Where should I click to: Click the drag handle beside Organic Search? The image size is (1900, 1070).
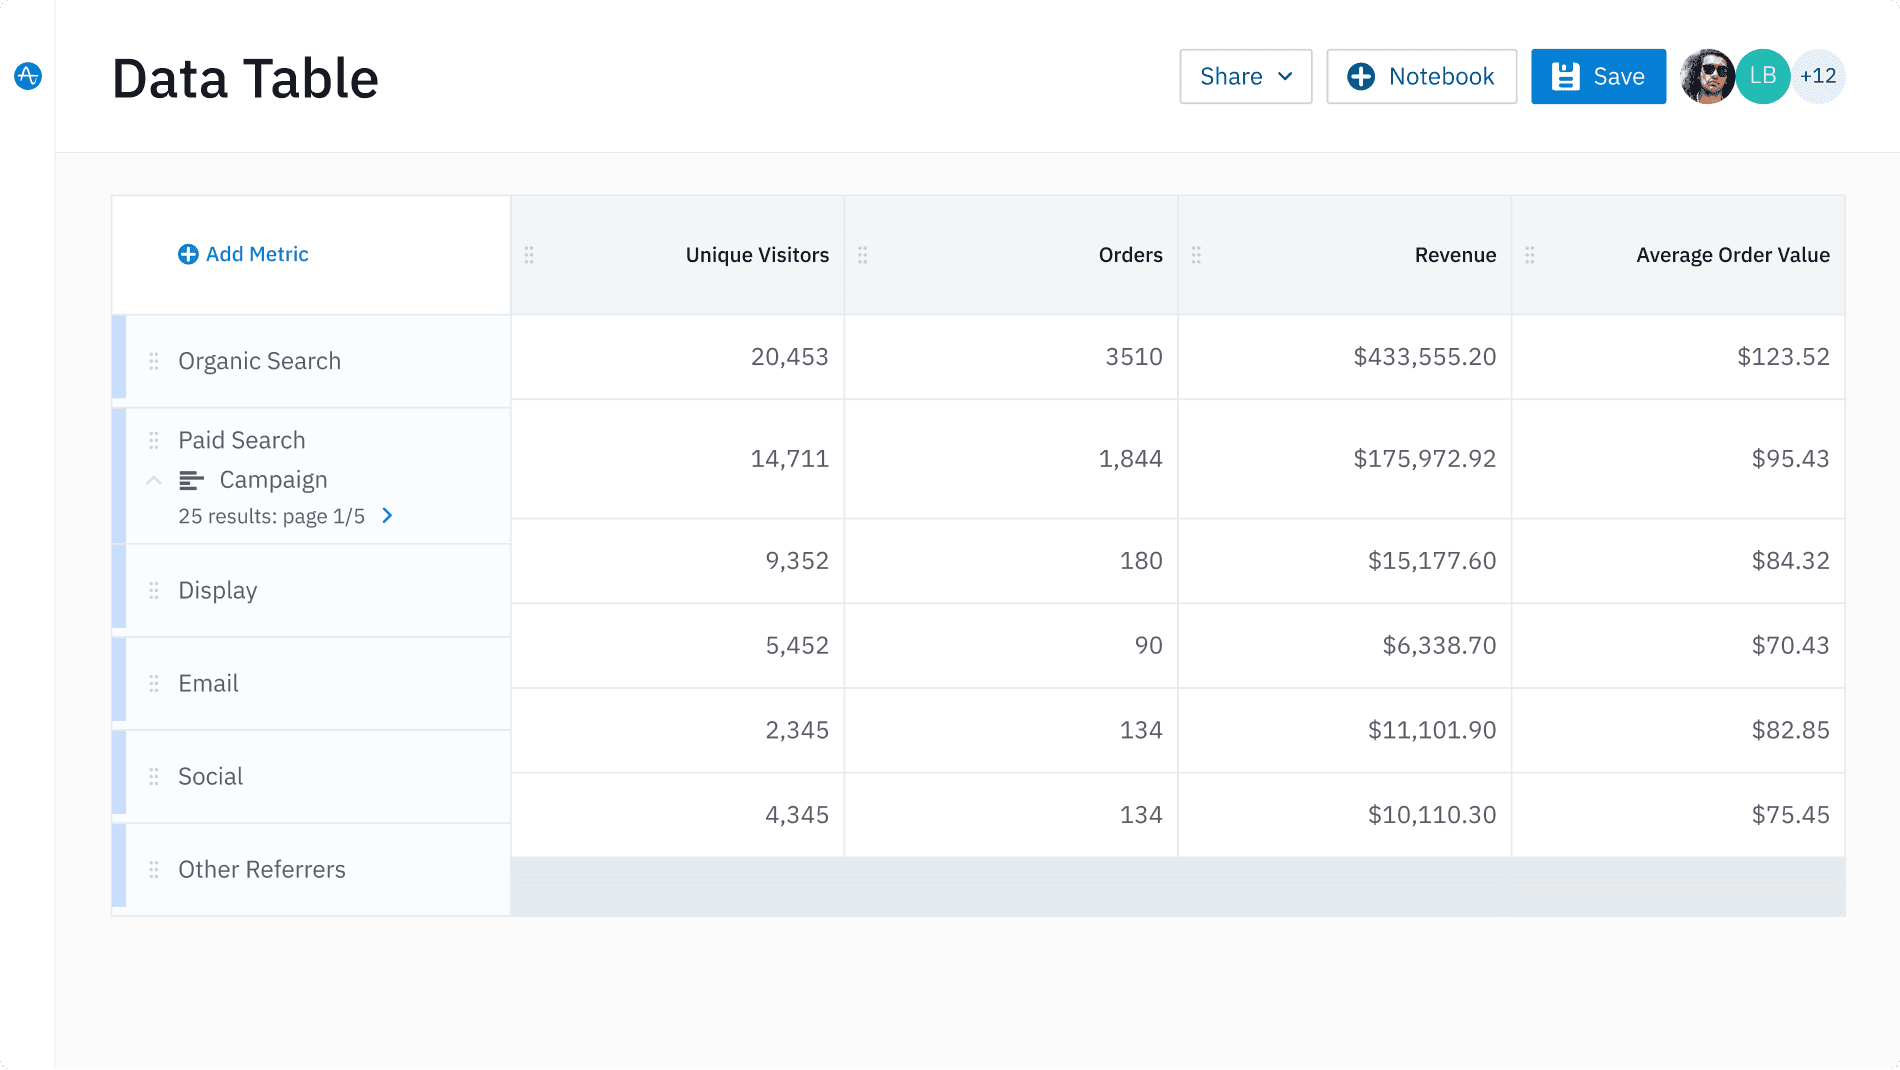click(154, 361)
